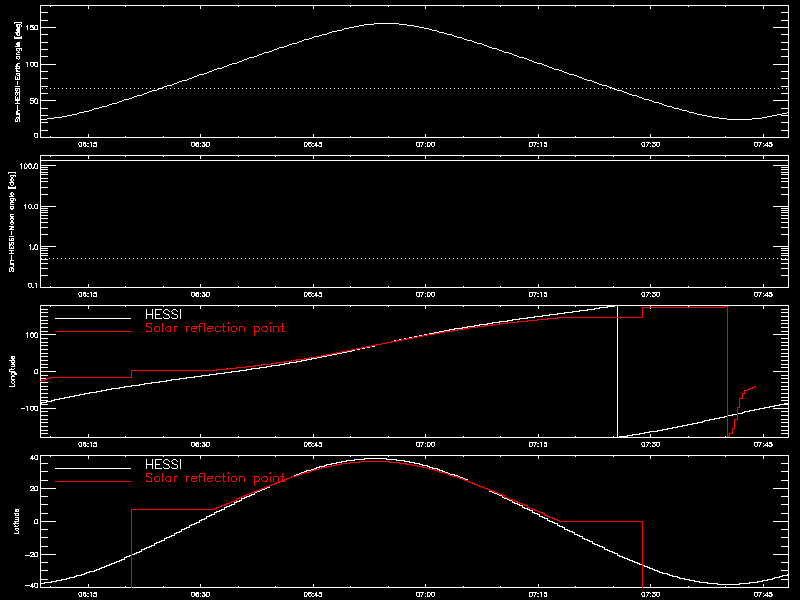Viewport: 800px width, 600px height.
Task: Click 07:00 time label under Latitude plot
Action: (425, 595)
